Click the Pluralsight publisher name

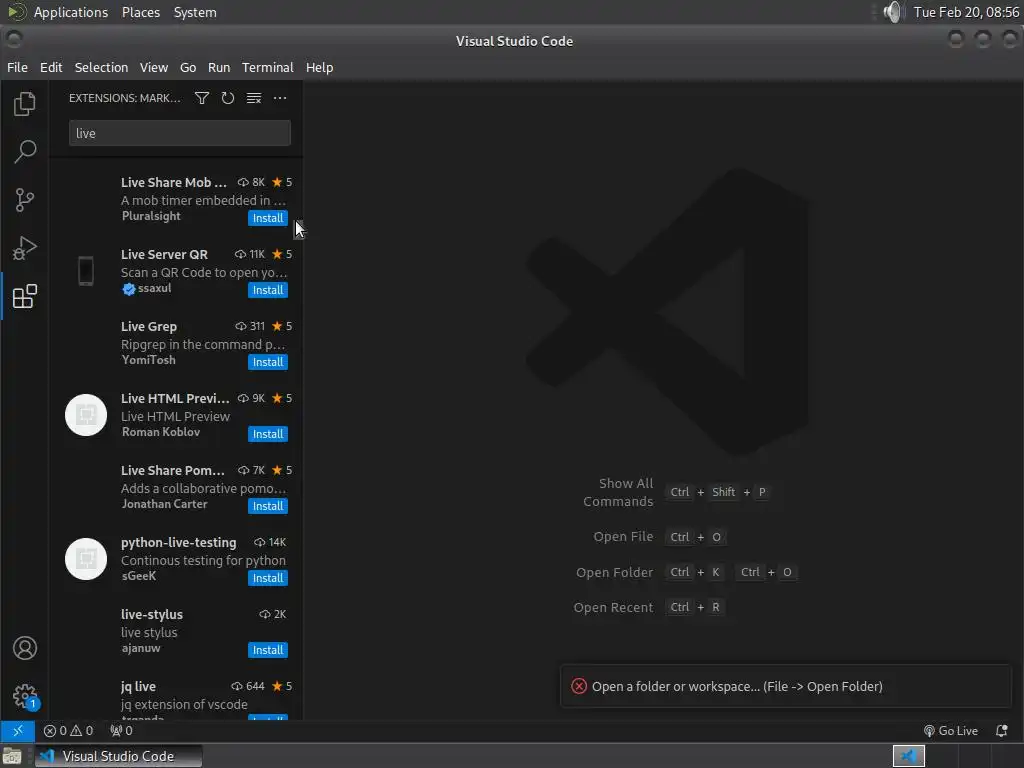pos(151,216)
